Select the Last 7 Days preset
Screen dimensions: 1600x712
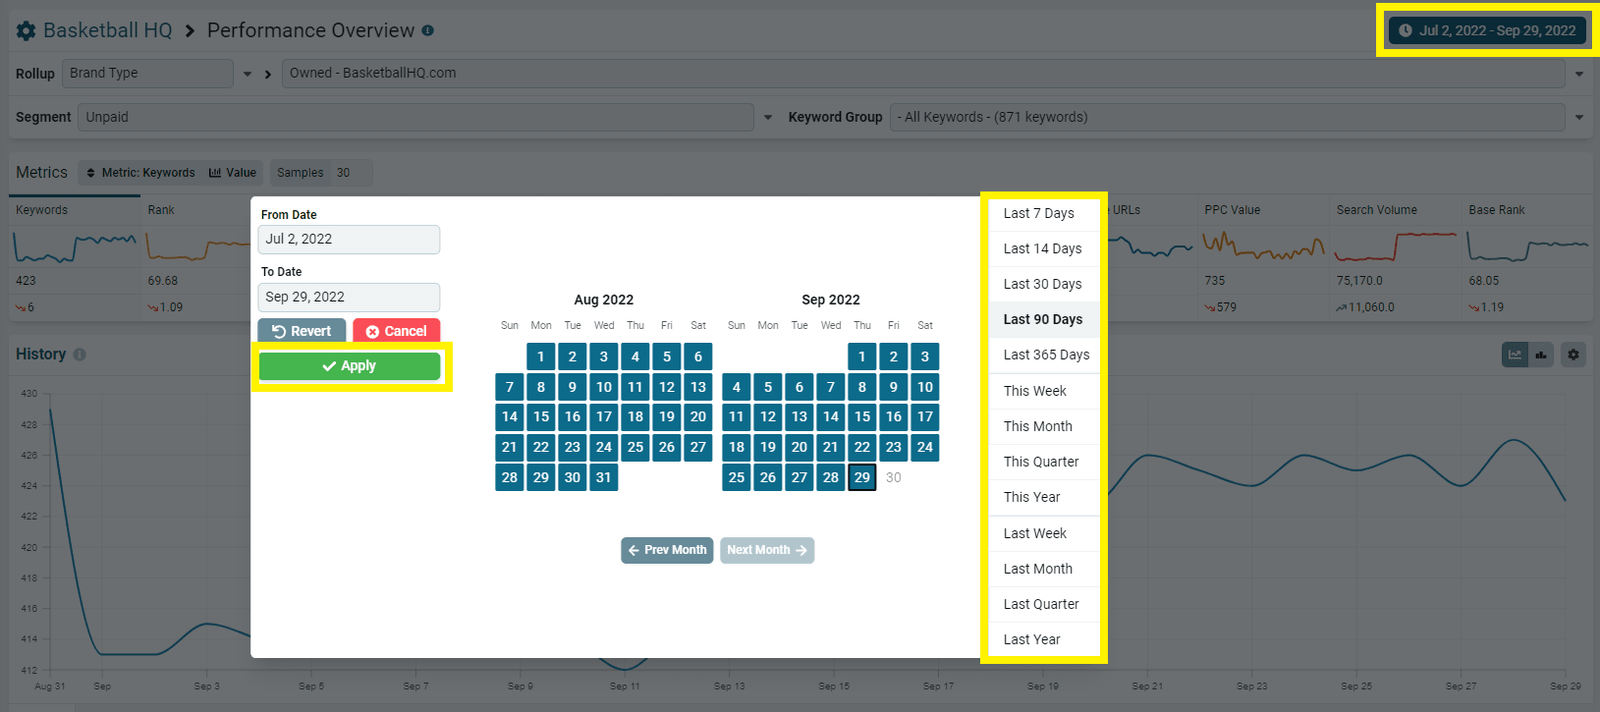tap(1044, 213)
